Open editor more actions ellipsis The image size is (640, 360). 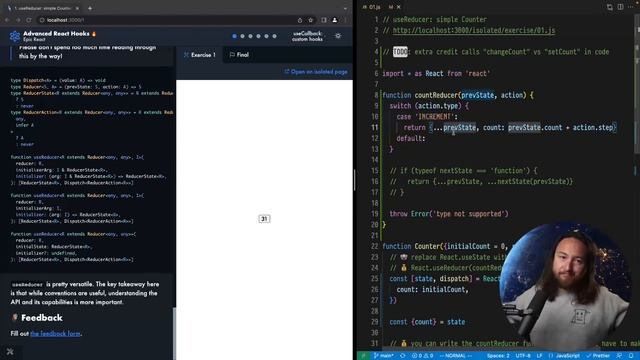(x=631, y=7)
